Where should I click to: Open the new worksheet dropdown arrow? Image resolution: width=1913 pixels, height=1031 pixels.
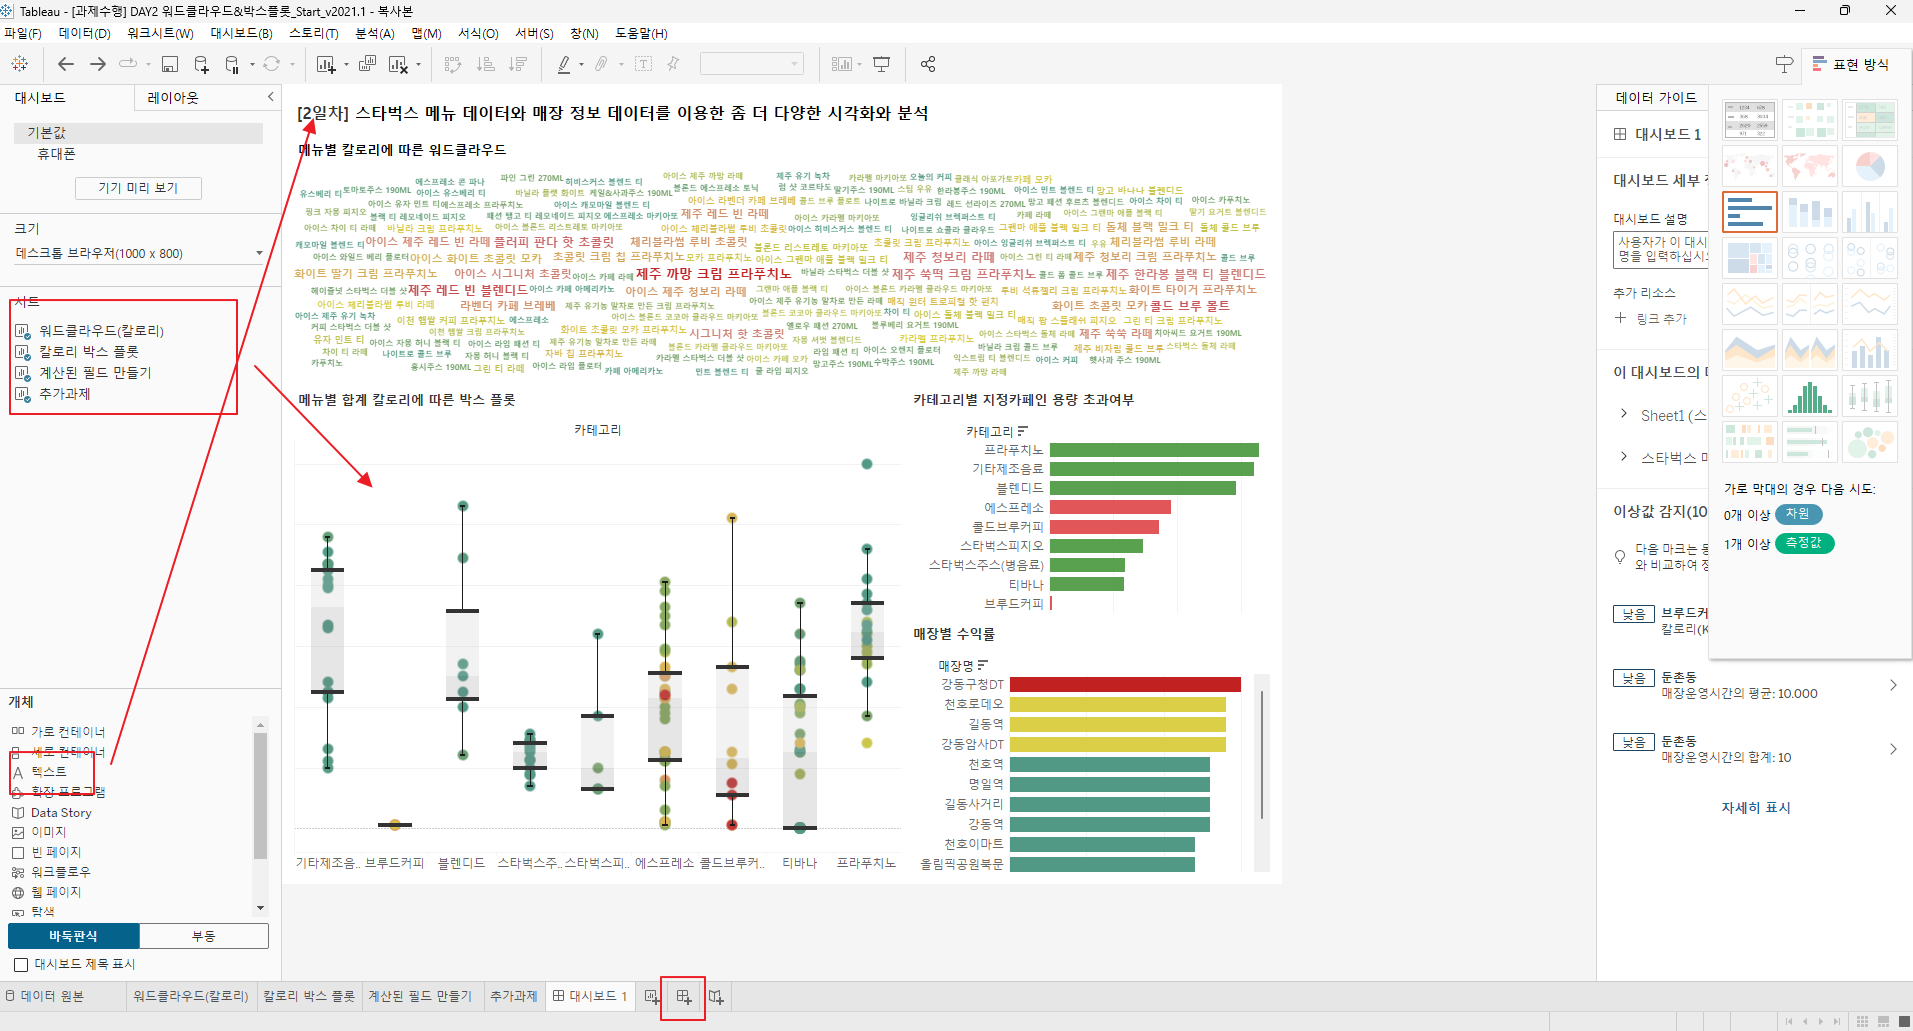coord(346,65)
